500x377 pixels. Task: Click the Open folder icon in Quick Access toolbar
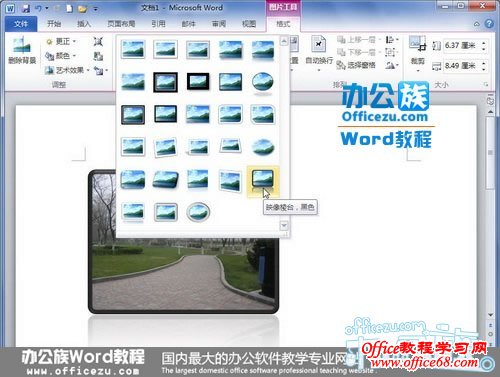coord(82,8)
